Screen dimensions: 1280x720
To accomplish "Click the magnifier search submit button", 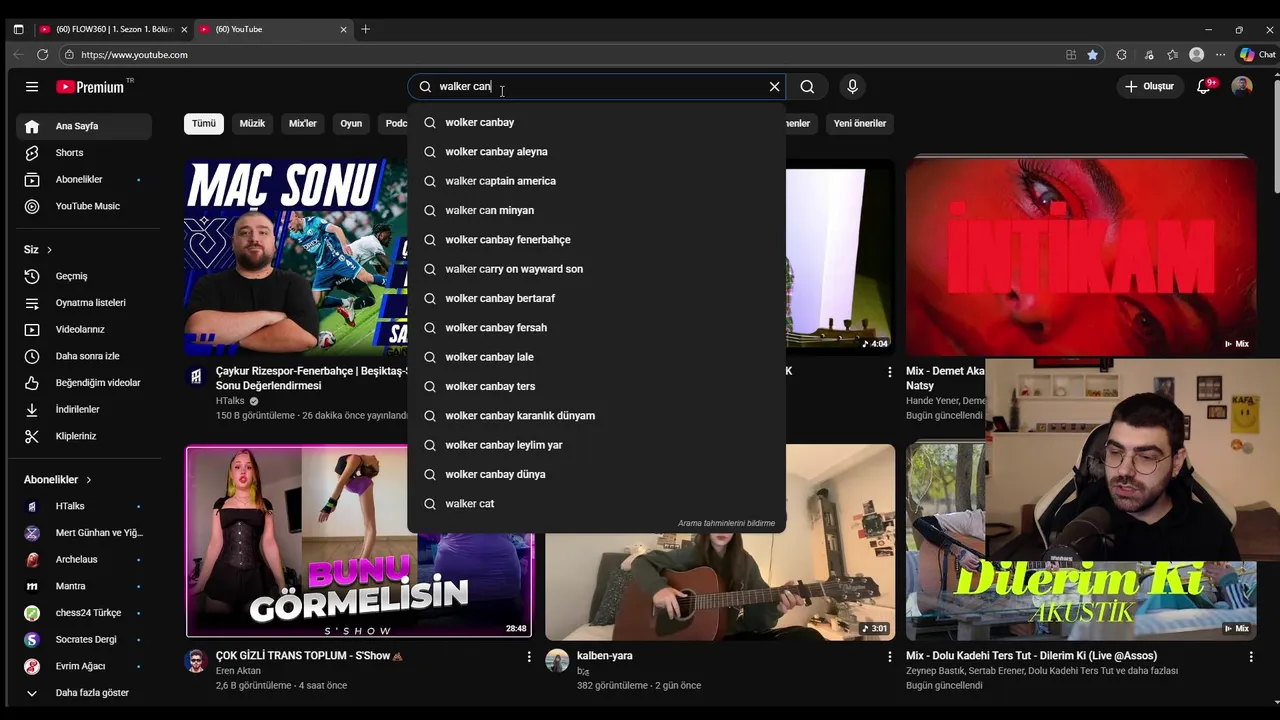I will click(807, 87).
